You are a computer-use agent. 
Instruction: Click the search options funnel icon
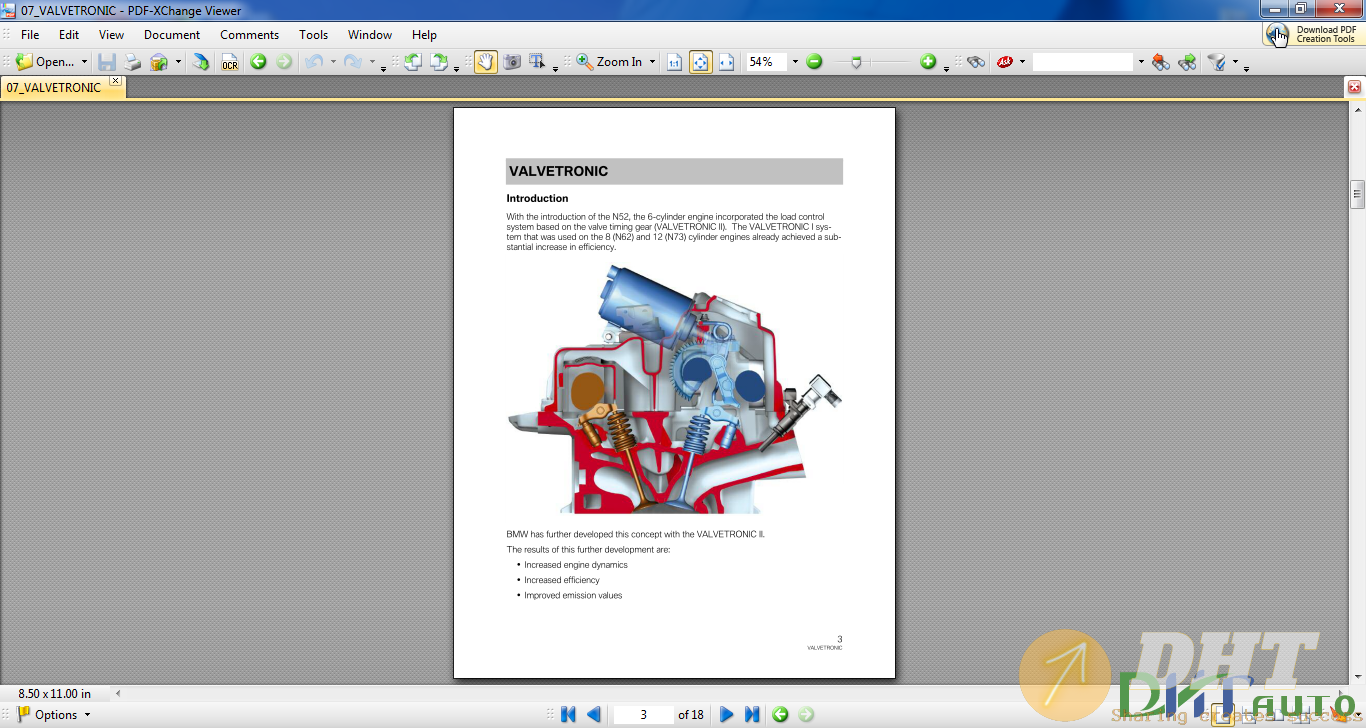tap(1217, 62)
